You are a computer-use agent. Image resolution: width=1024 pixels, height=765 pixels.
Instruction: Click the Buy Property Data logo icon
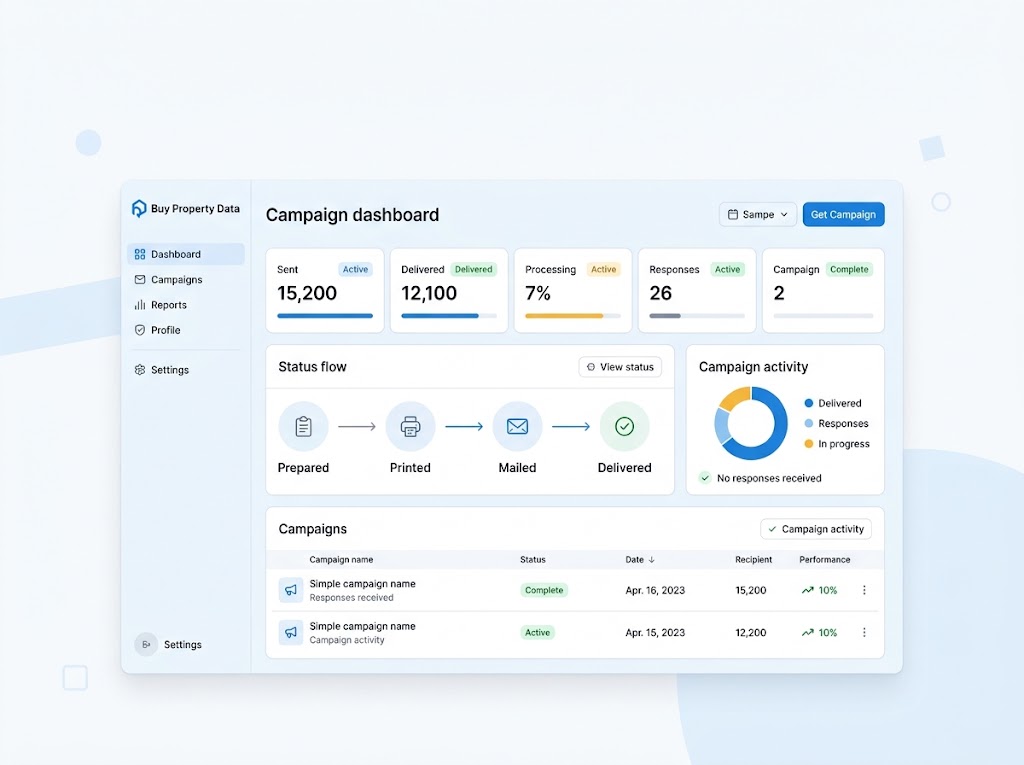click(139, 208)
